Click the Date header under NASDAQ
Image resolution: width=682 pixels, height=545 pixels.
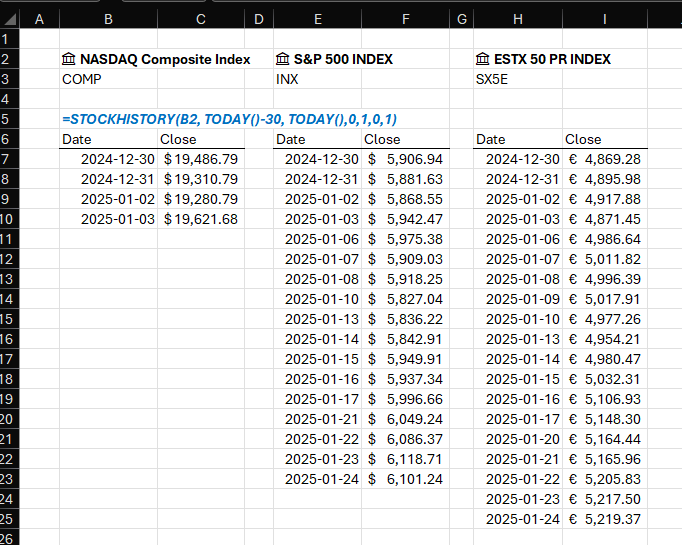point(108,139)
